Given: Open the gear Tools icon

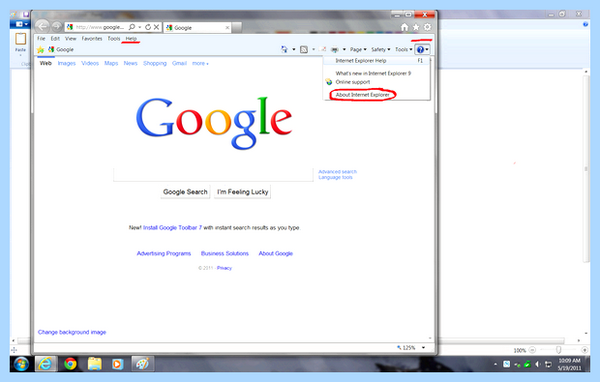Looking at the screenshot, I should pyautogui.click(x=427, y=27).
